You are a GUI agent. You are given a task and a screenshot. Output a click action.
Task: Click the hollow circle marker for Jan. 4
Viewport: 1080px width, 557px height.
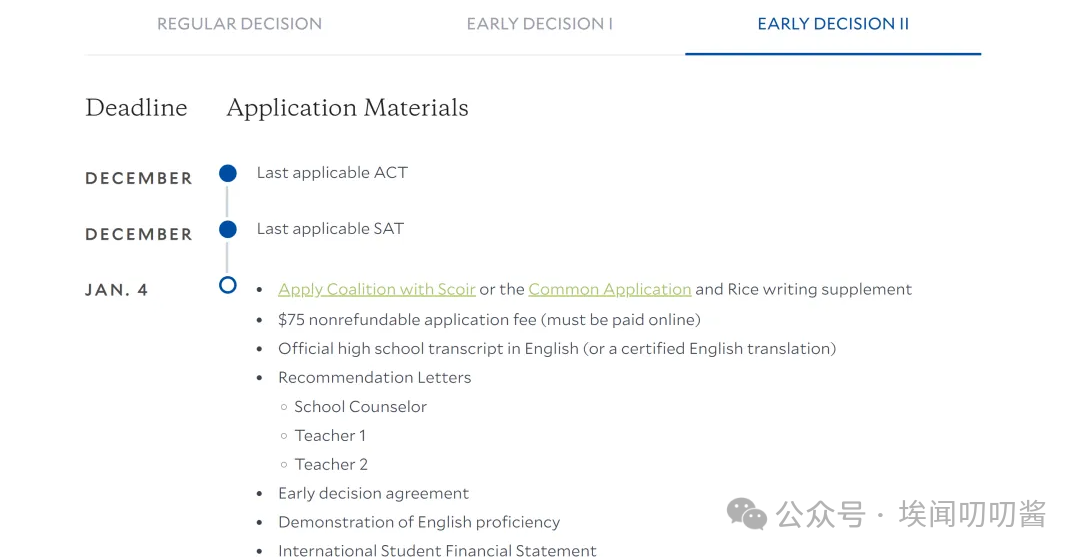(228, 285)
